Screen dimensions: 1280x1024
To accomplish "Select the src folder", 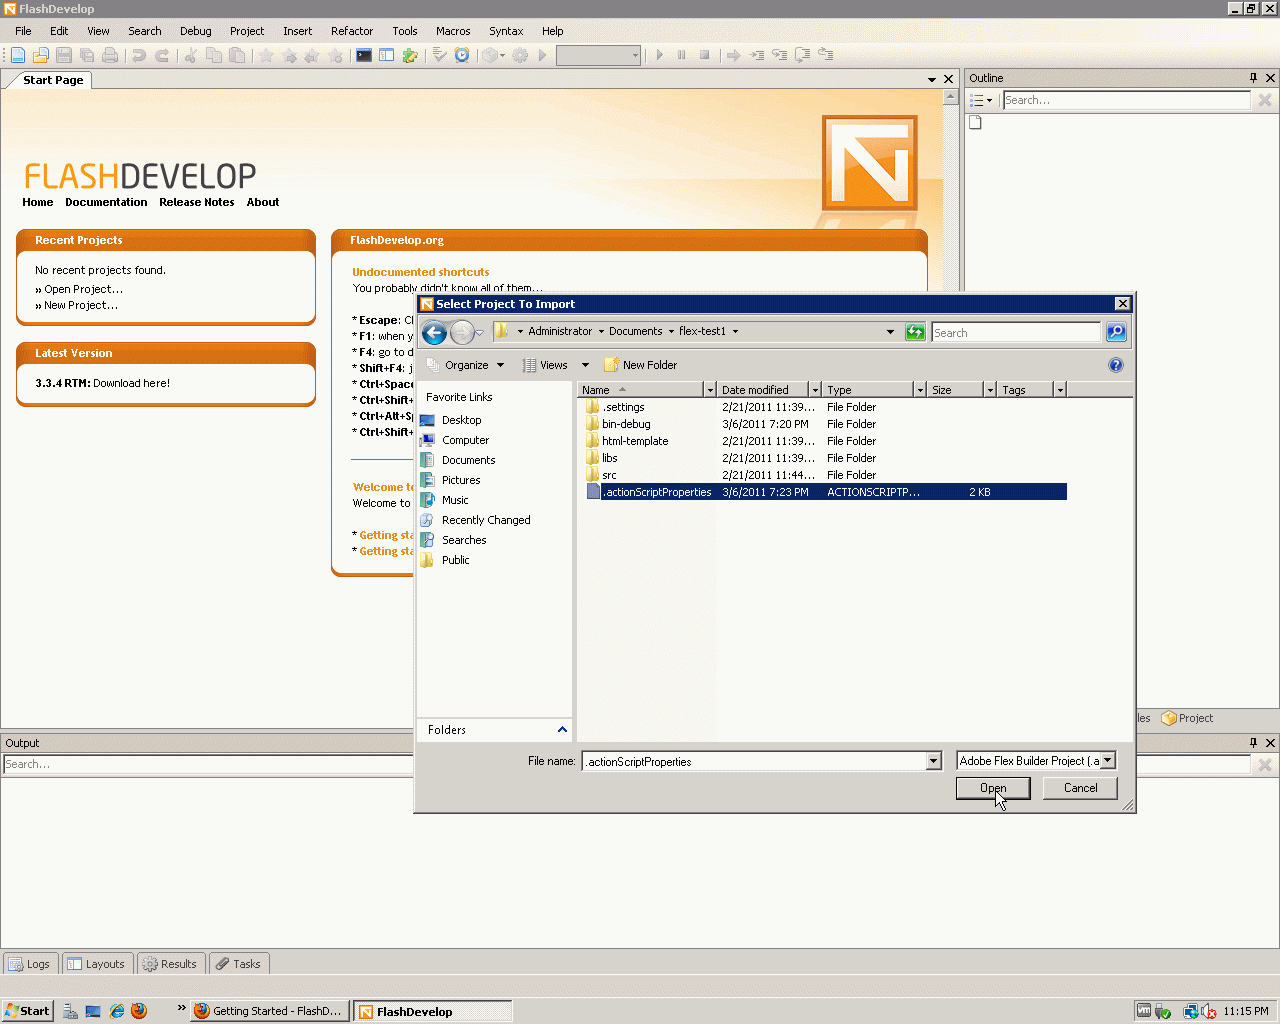I will (609, 475).
